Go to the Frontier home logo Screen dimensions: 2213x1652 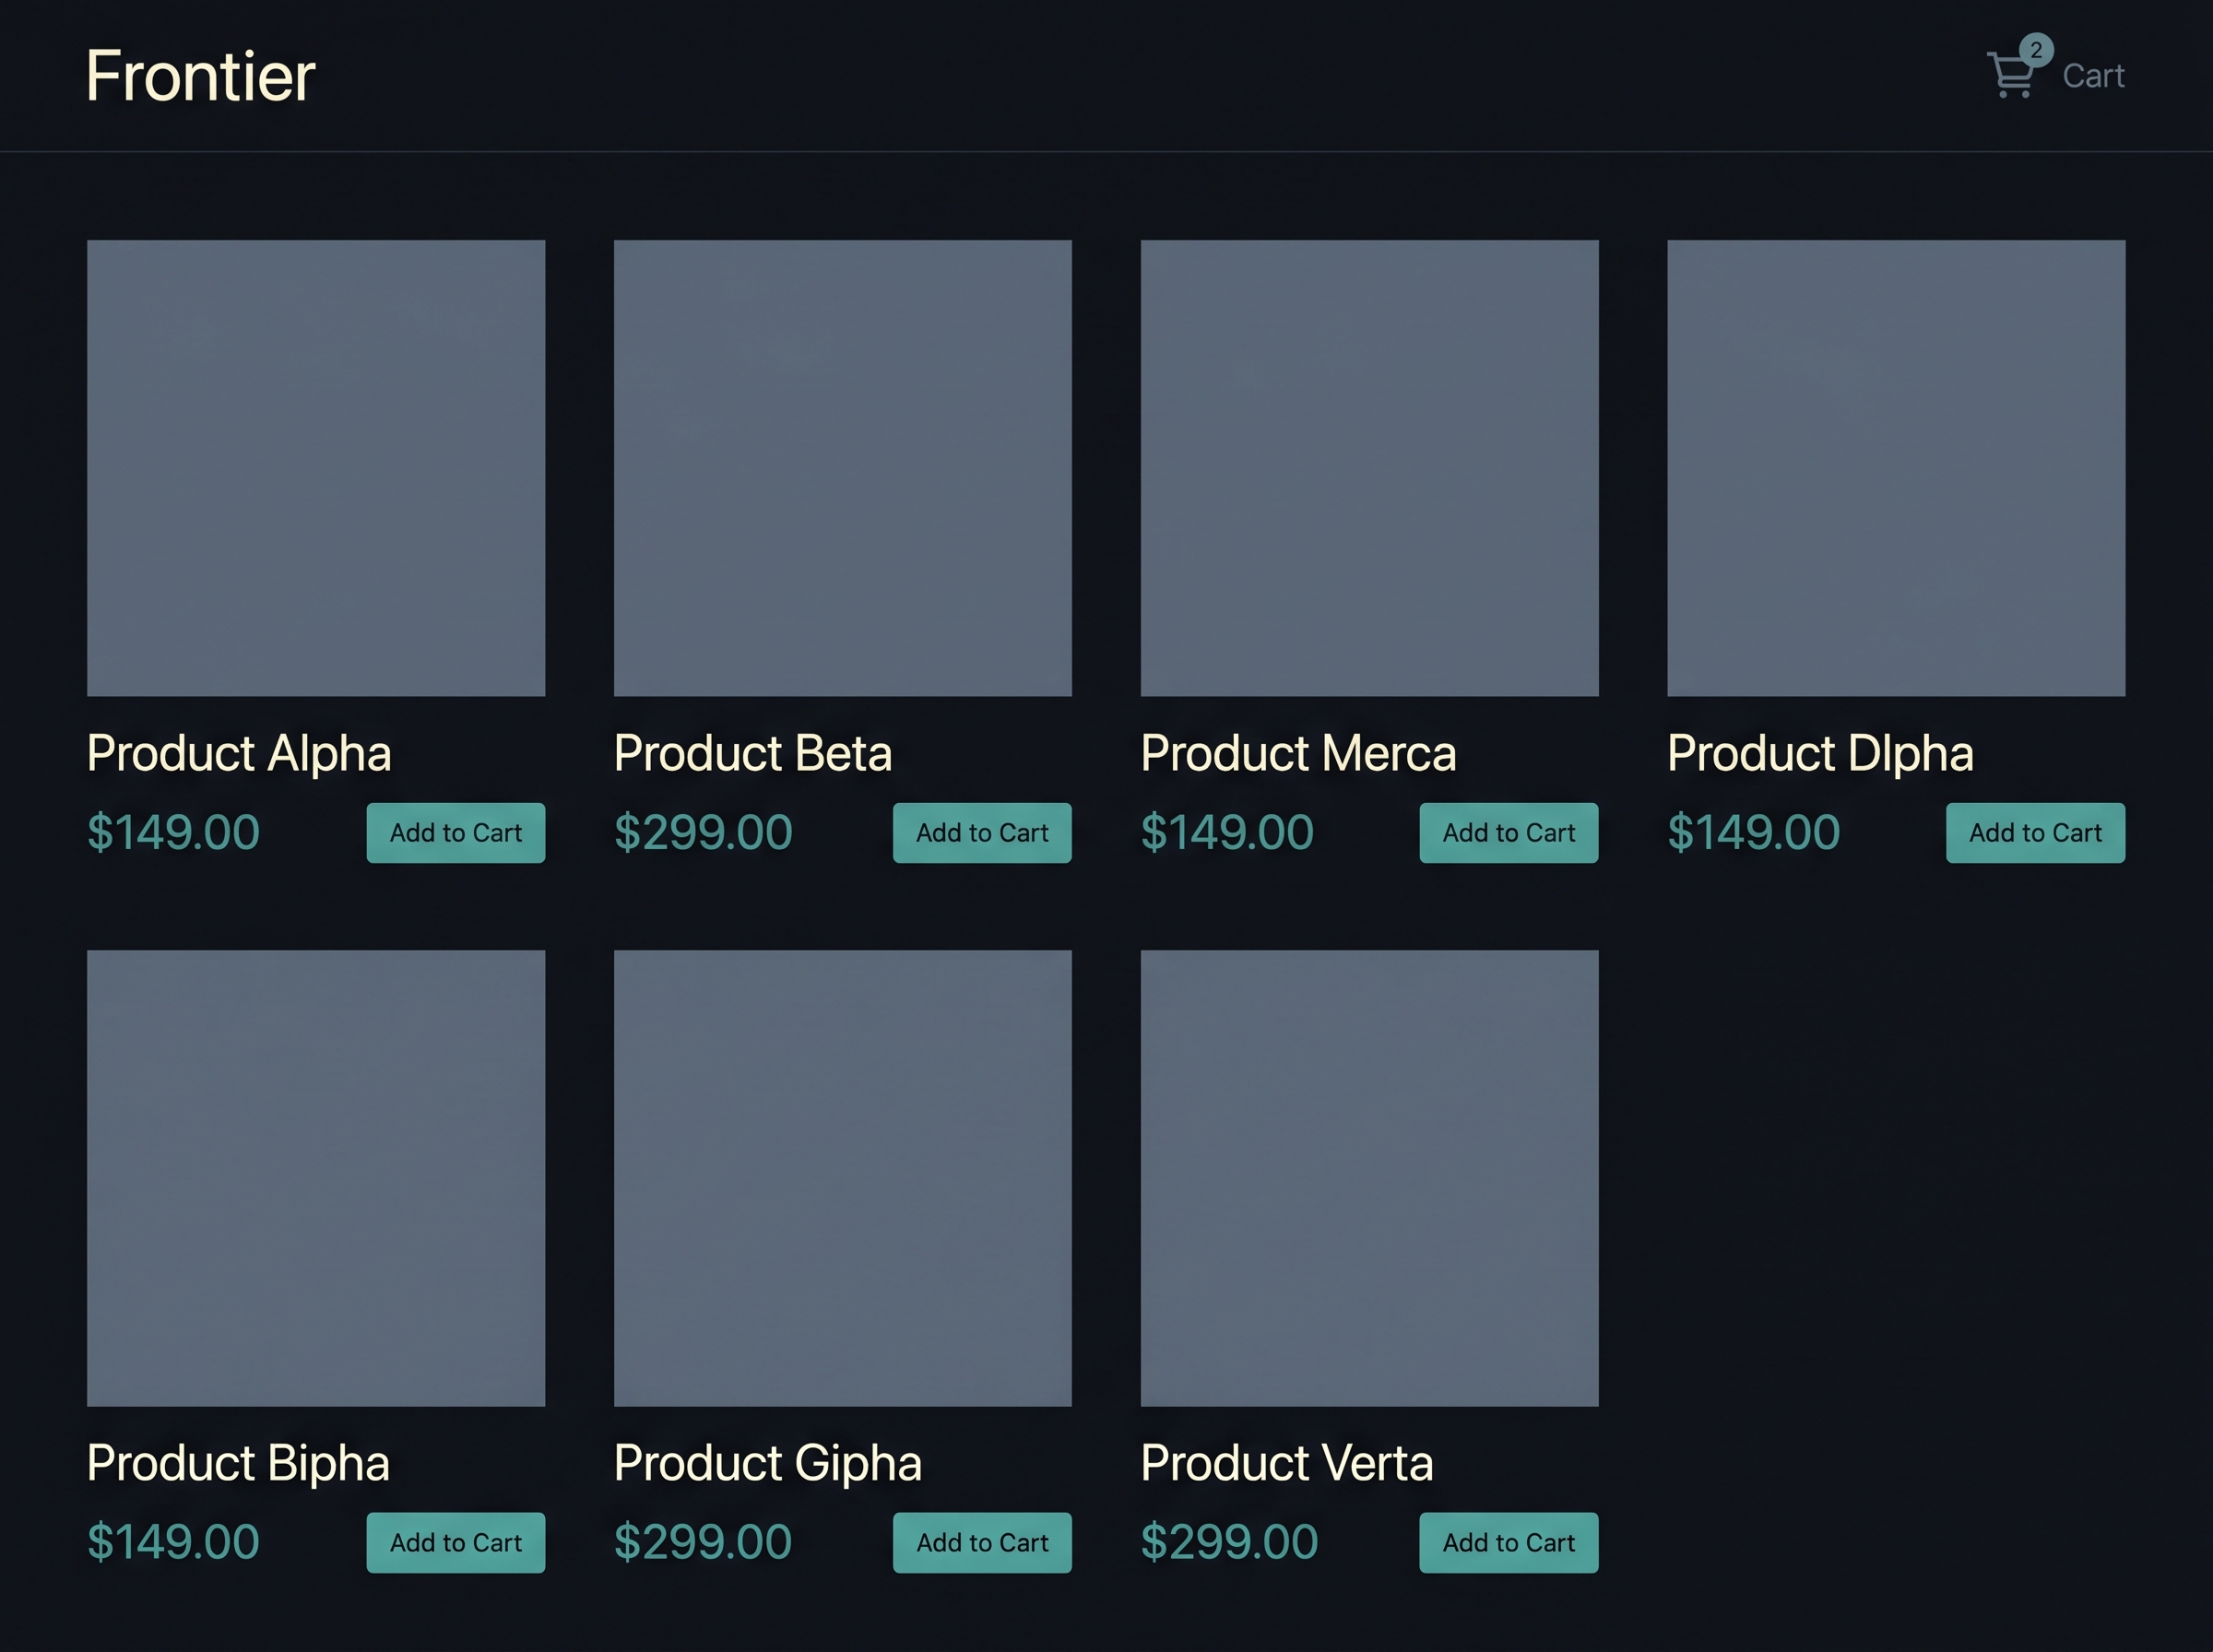click(200, 76)
